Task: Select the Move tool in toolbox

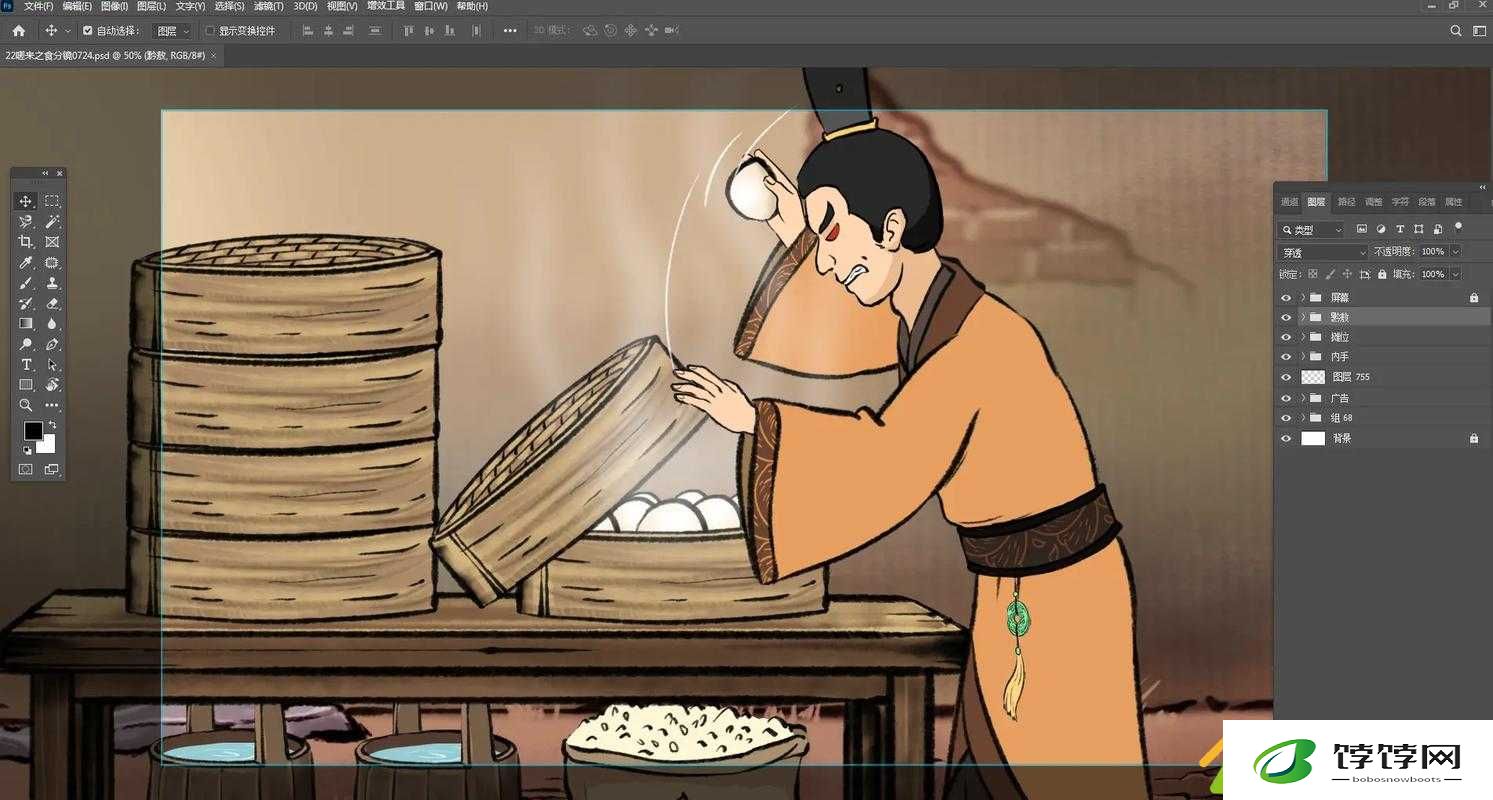Action: tap(26, 201)
